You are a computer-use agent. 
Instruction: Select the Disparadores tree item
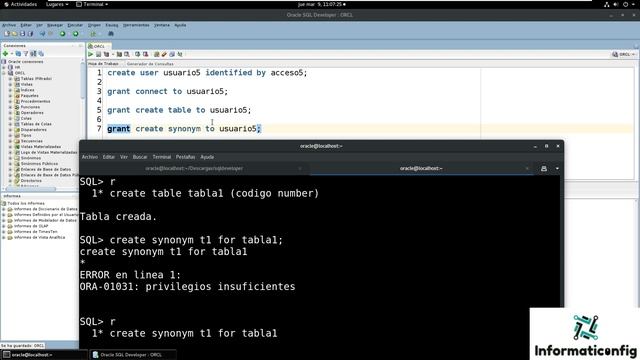click(x=34, y=130)
